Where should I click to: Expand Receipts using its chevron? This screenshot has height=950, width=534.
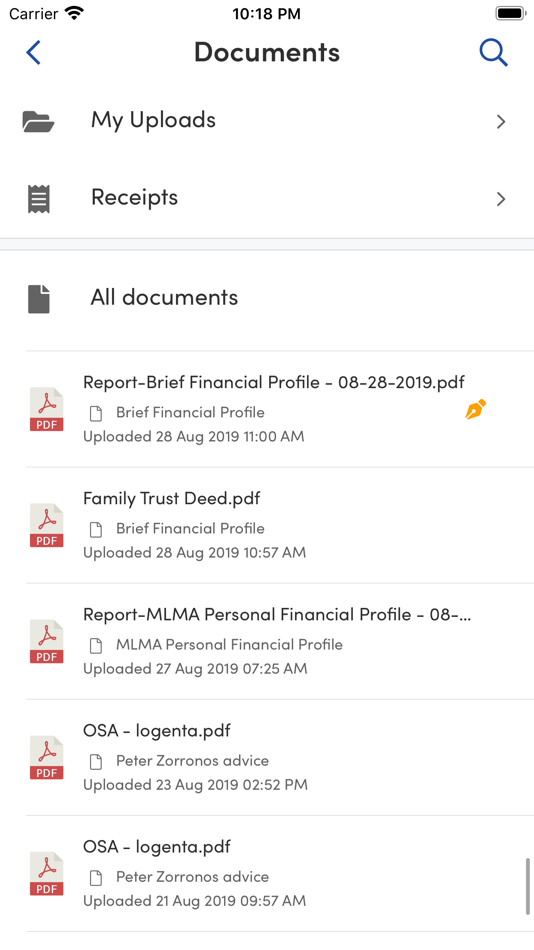[x=501, y=199]
